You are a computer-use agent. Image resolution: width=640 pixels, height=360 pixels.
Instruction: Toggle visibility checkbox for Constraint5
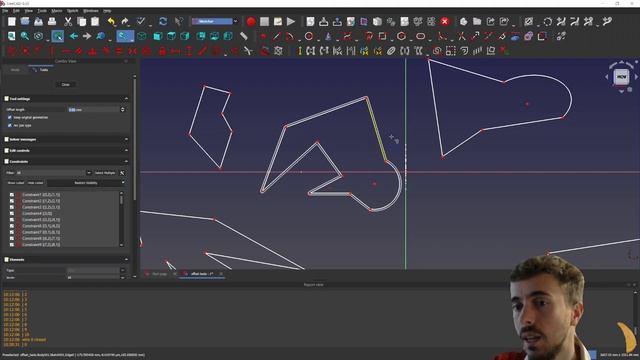(x=12, y=220)
